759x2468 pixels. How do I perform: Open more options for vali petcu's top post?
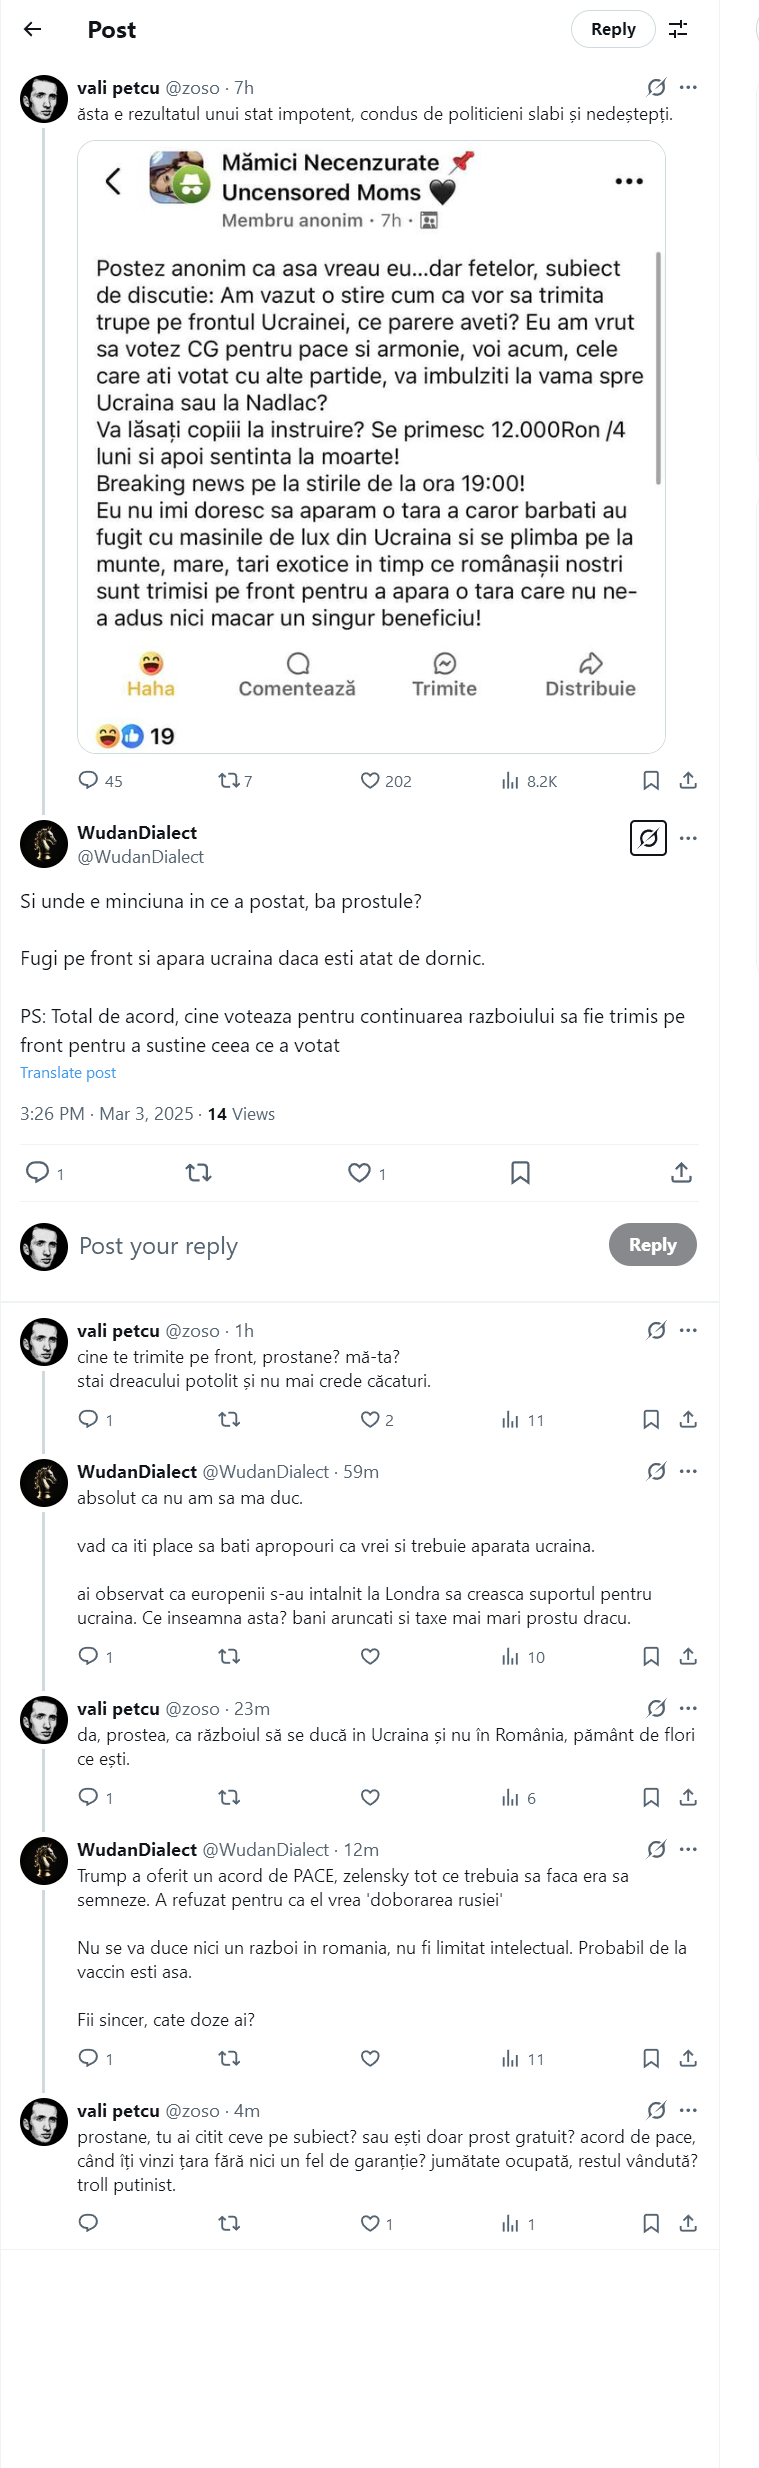[688, 87]
